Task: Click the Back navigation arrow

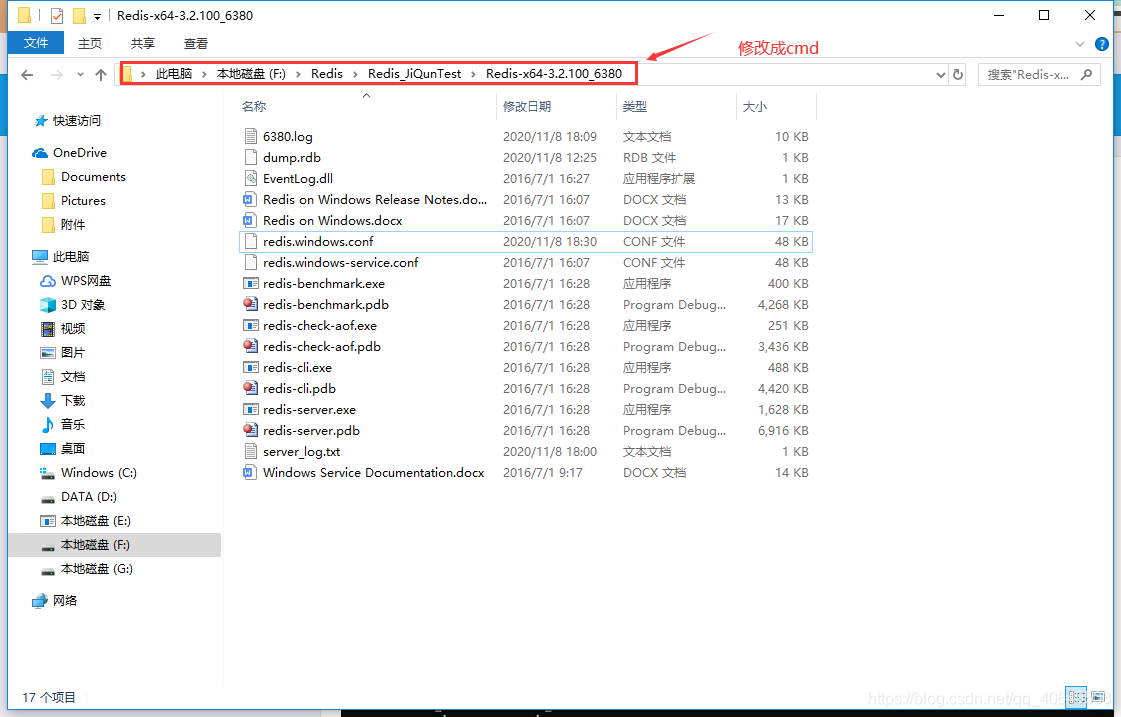Action: coord(27,74)
